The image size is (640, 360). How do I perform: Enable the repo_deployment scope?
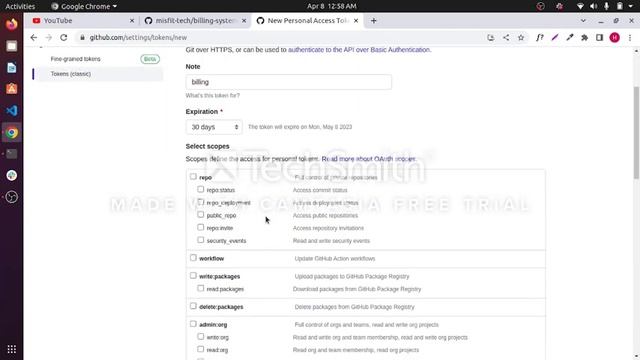tap(200, 202)
